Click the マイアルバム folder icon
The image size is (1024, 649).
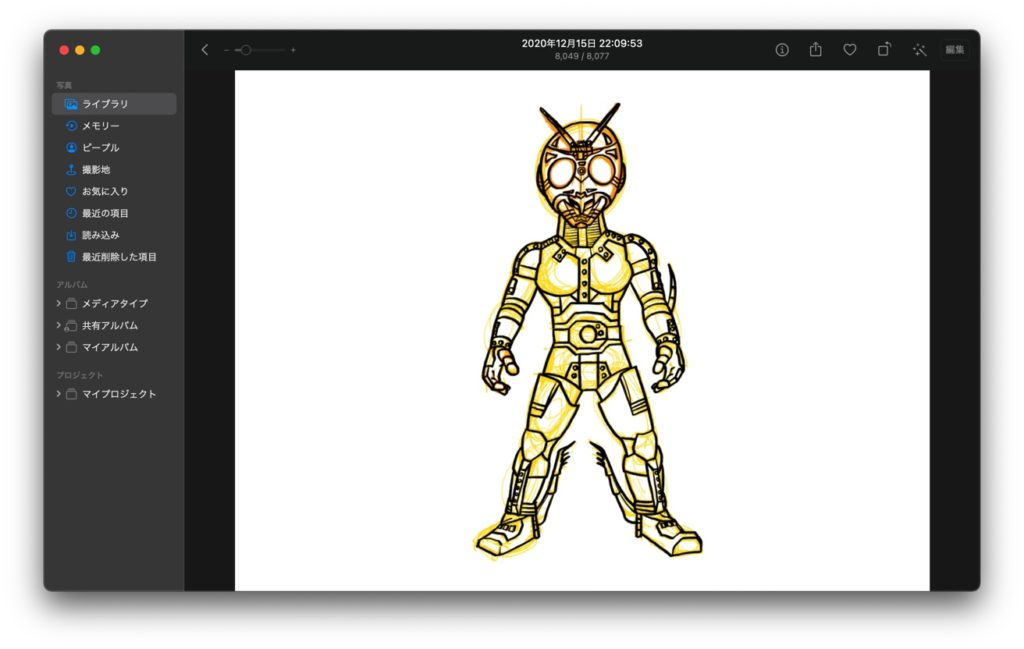(71, 347)
